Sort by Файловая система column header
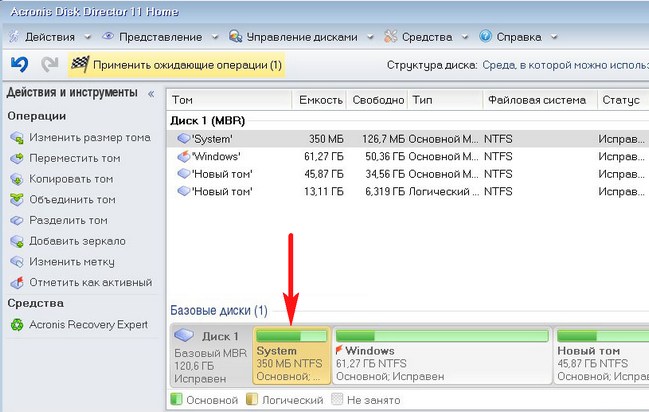 tap(540, 100)
